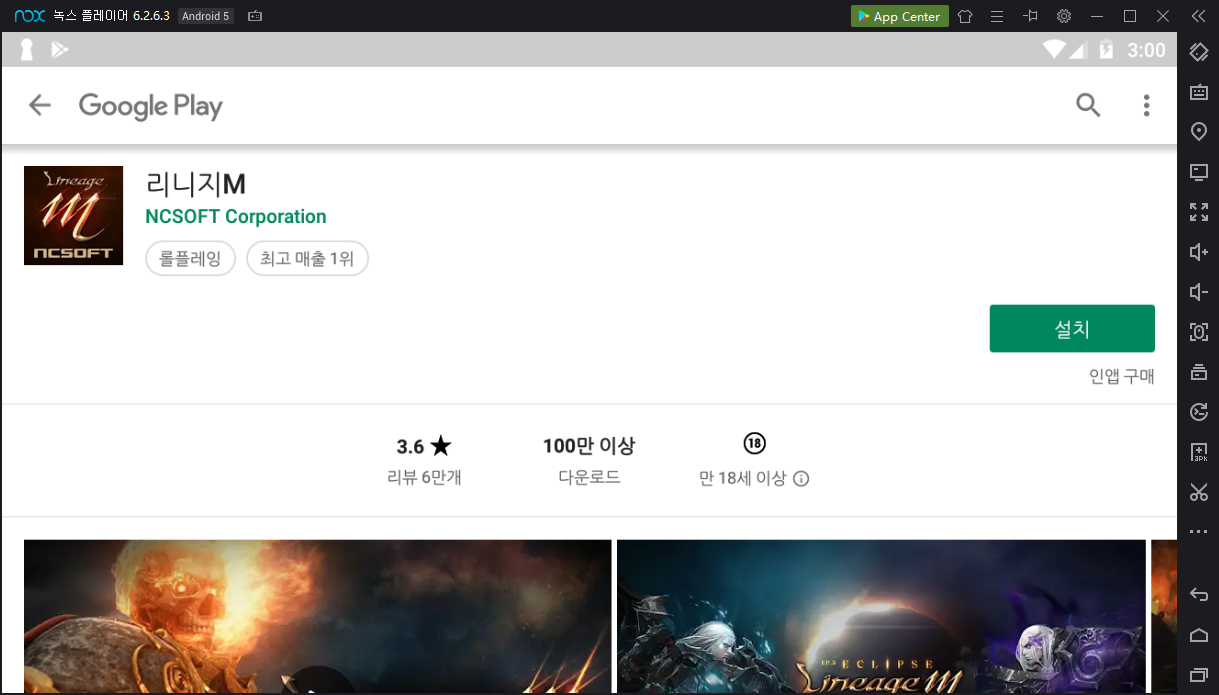
Task: Click the 리뷰 6만개 review count
Action: click(x=424, y=478)
